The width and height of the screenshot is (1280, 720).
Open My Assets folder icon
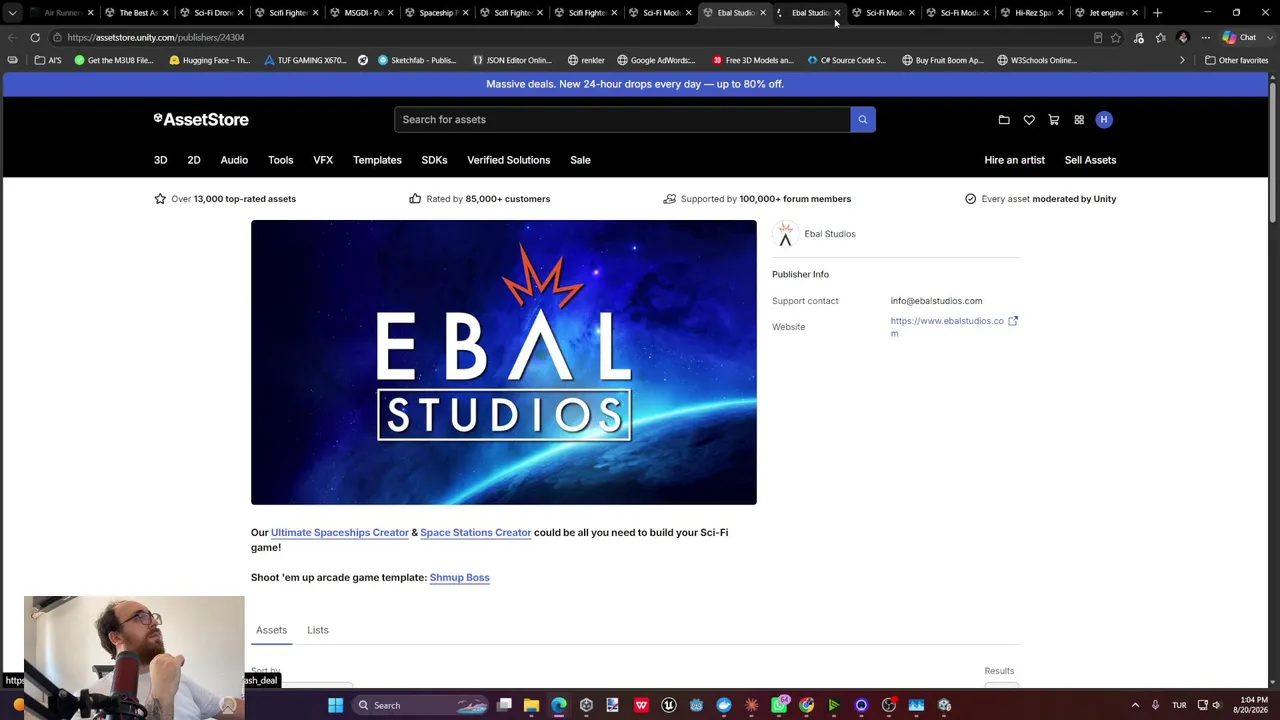click(1004, 120)
